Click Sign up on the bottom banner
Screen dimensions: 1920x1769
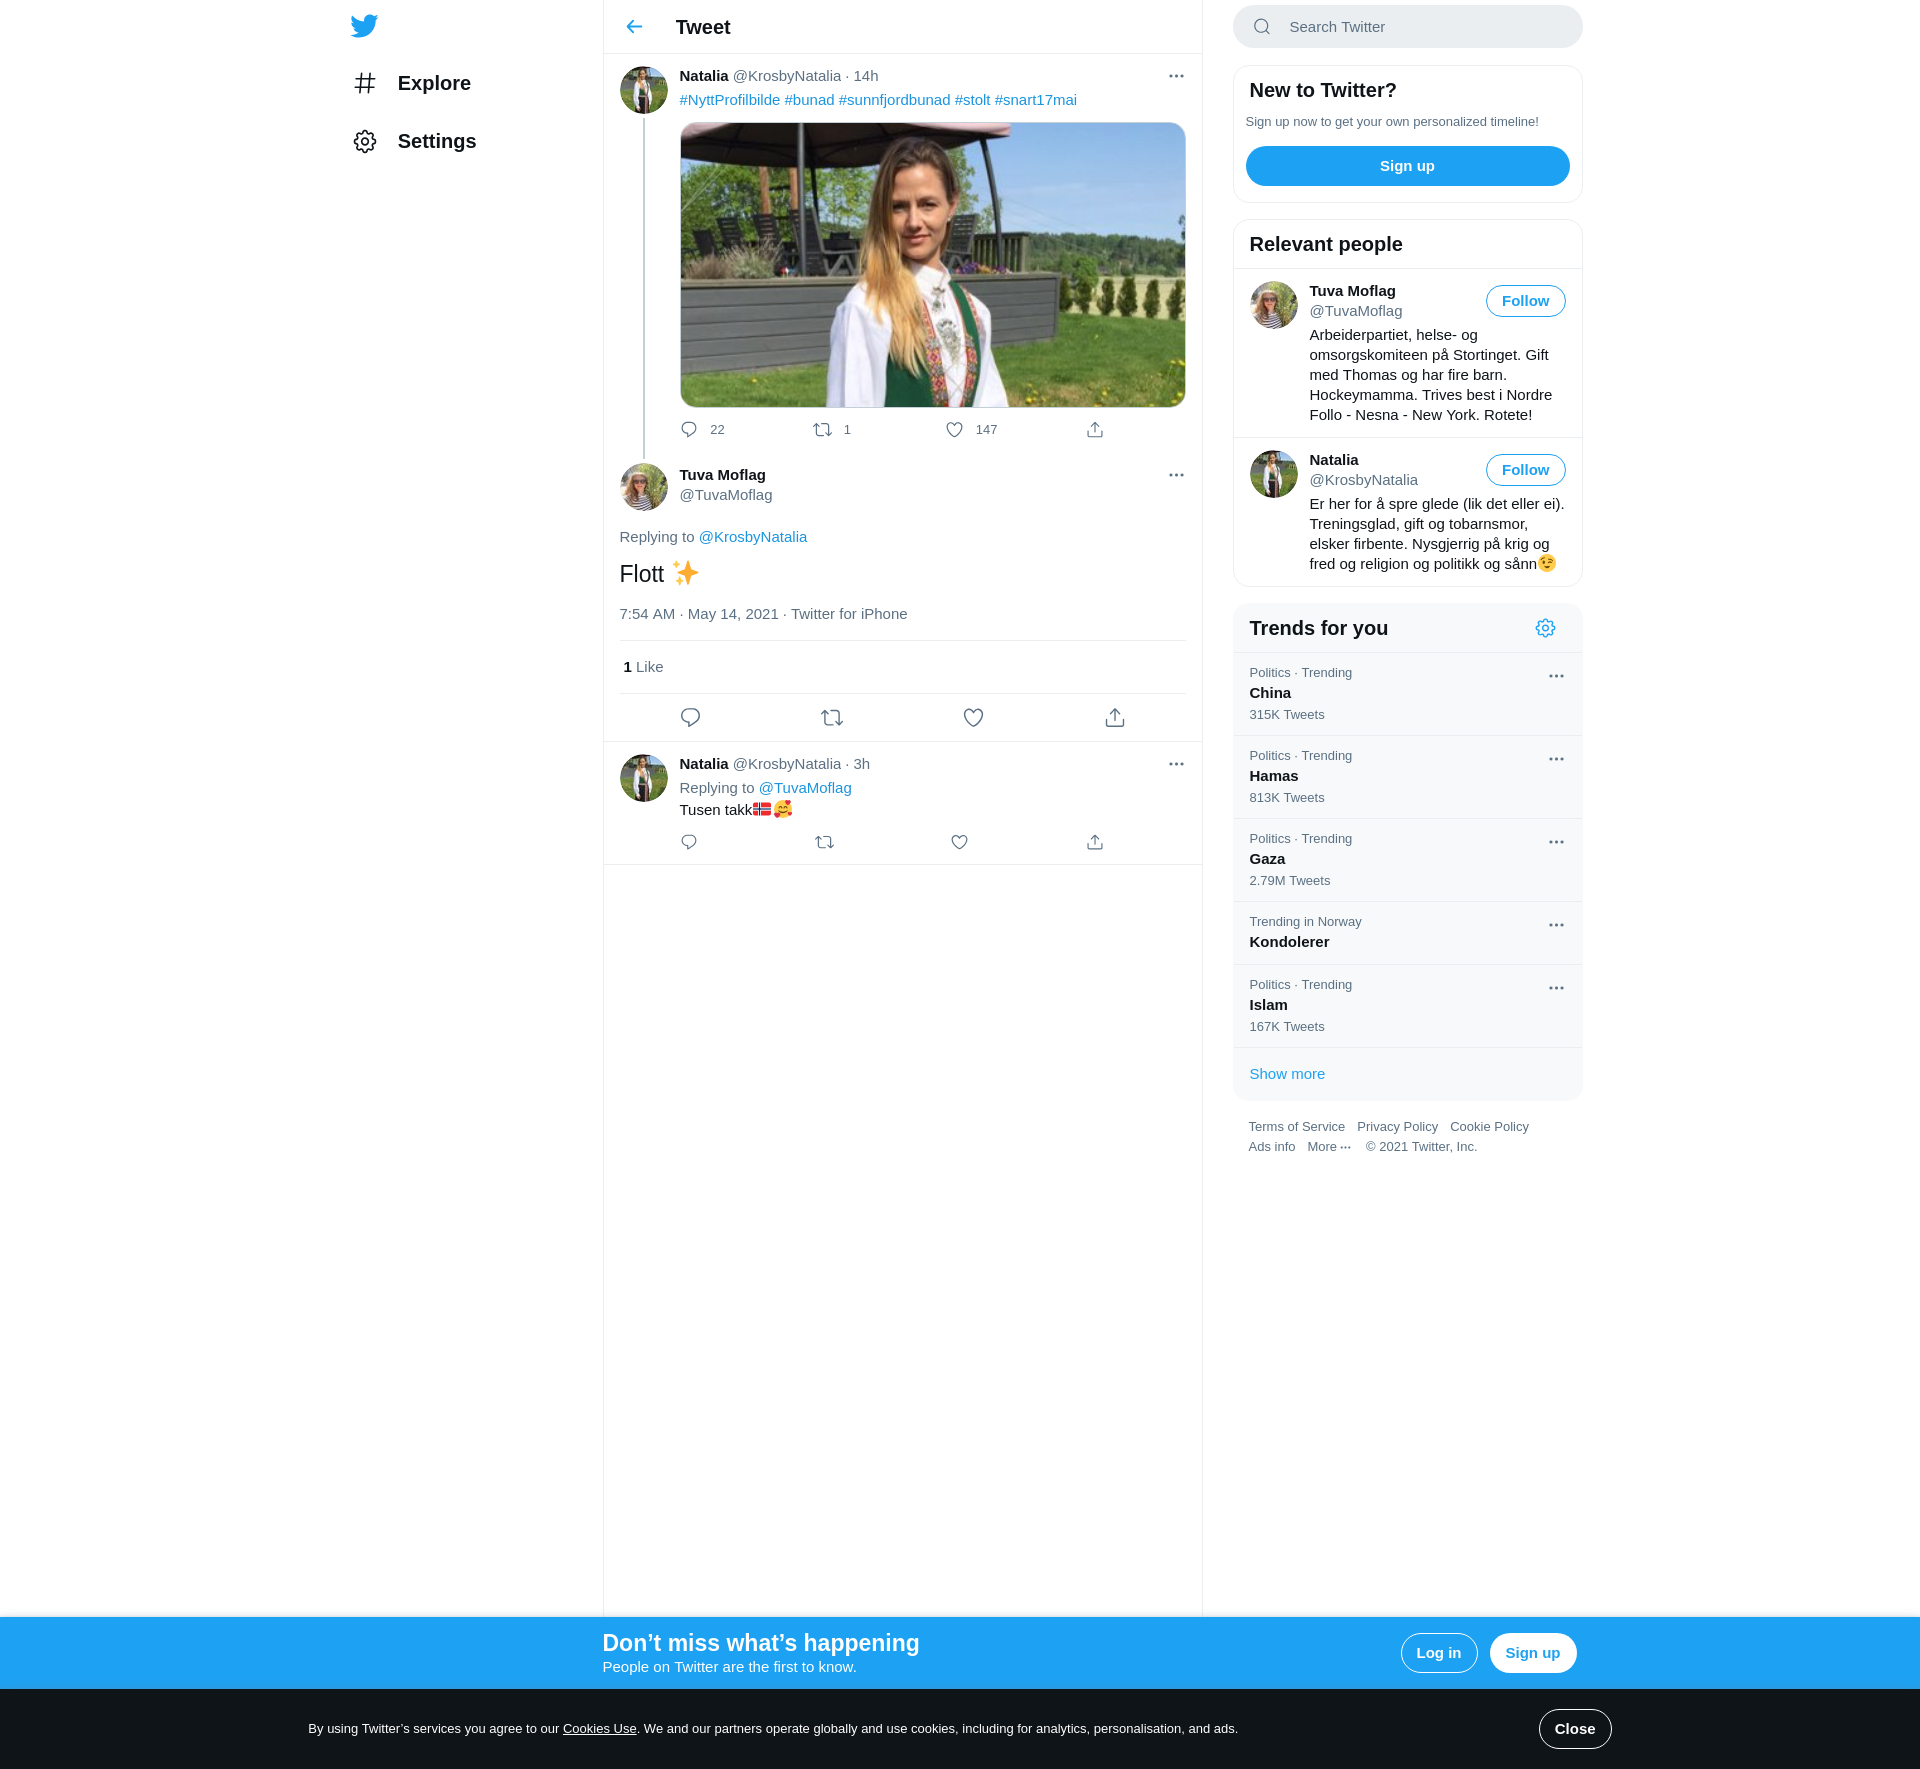[1533, 1653]
